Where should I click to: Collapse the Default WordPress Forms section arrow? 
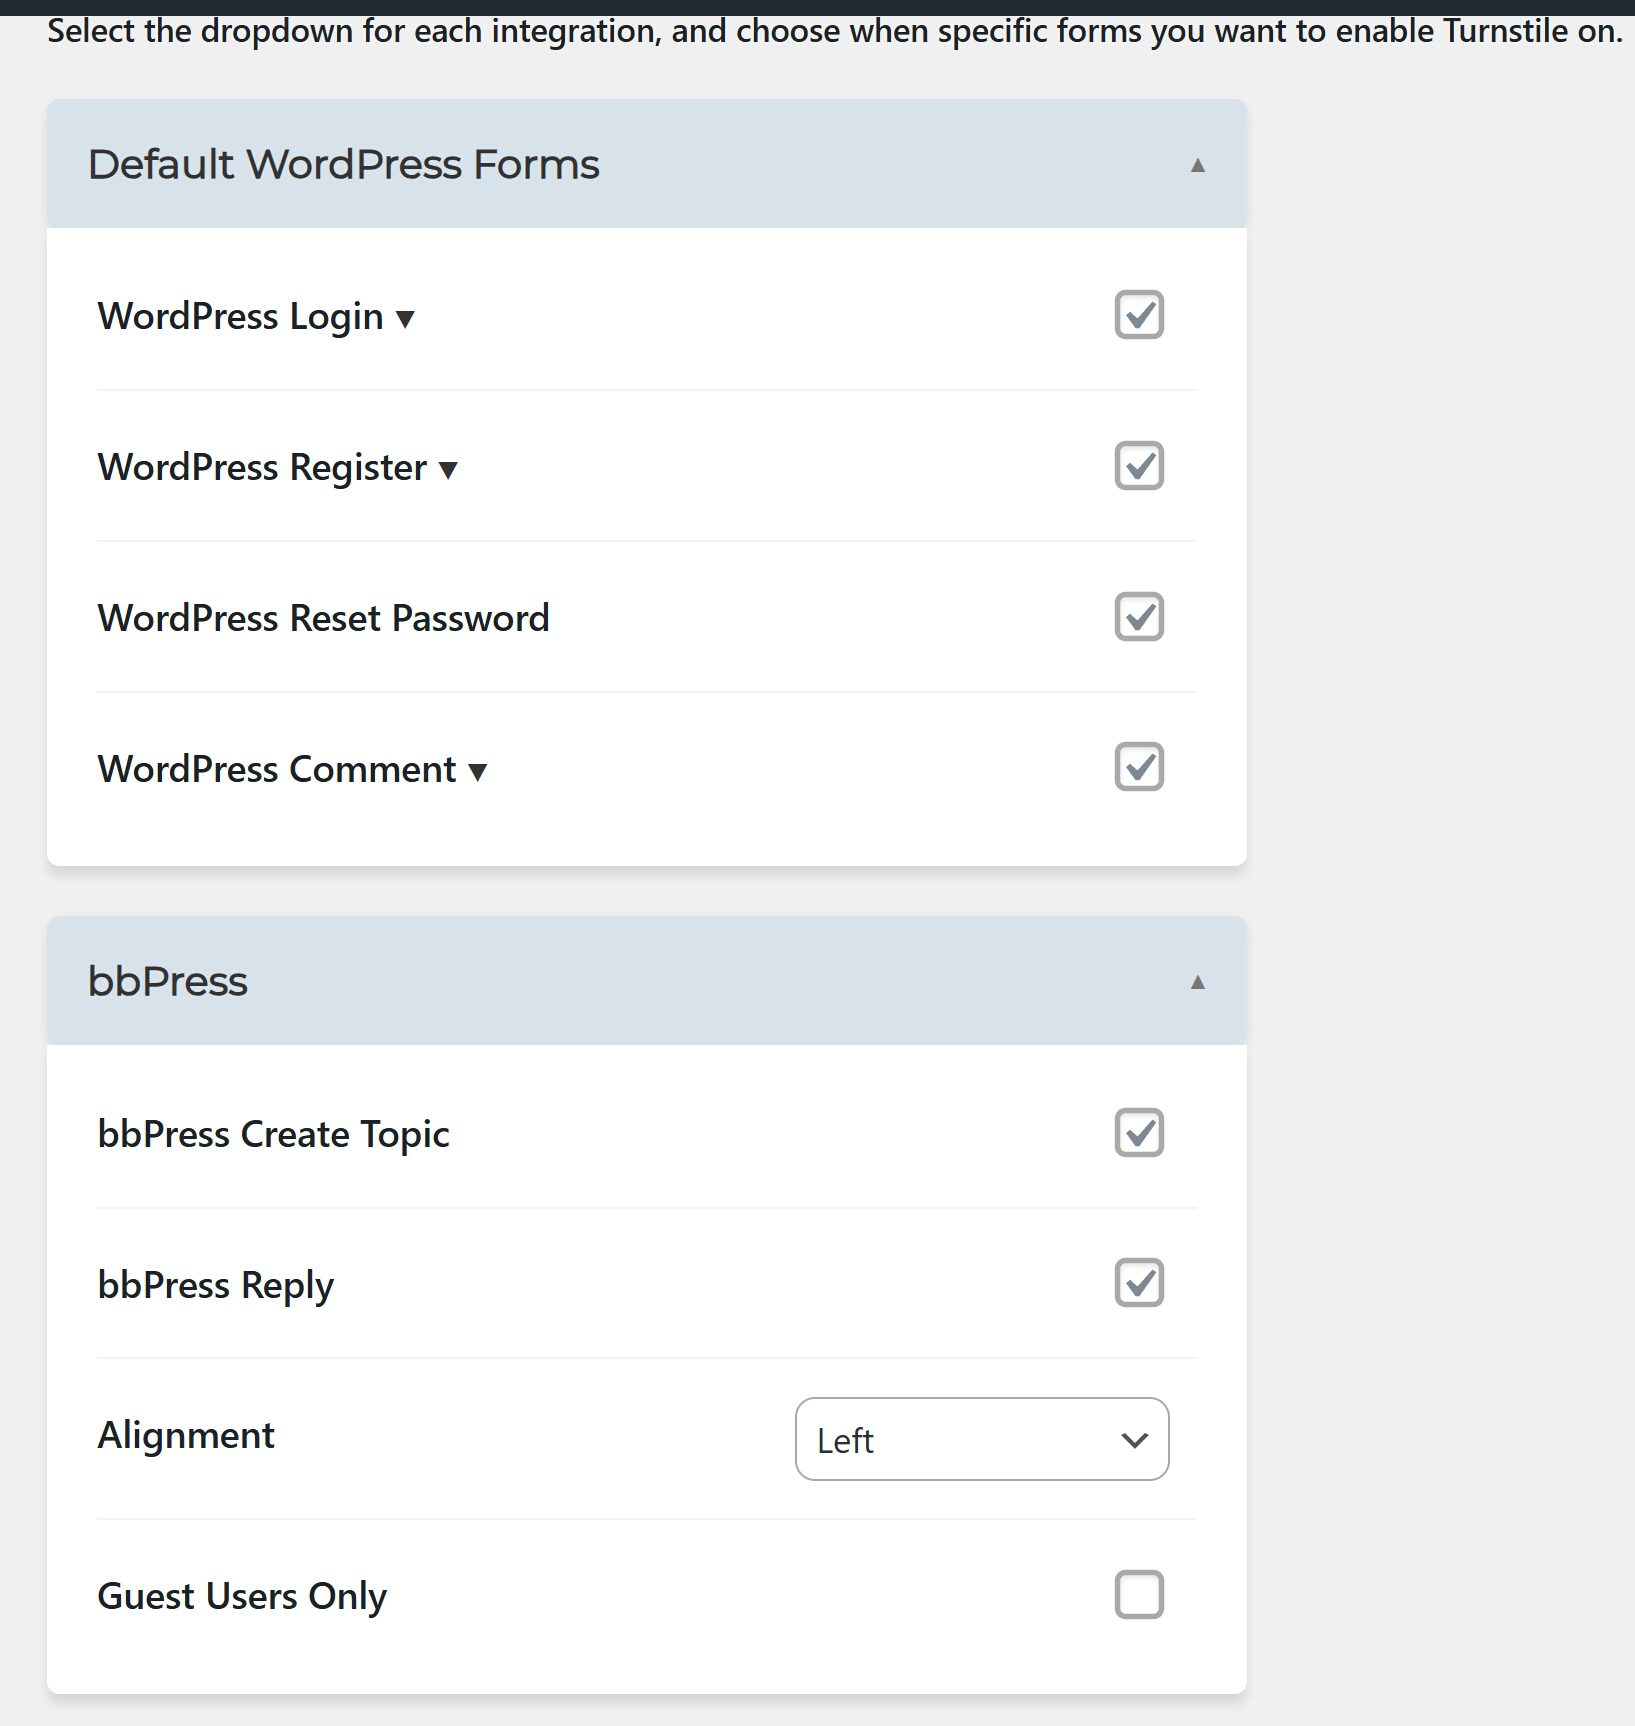point(1197,165)
